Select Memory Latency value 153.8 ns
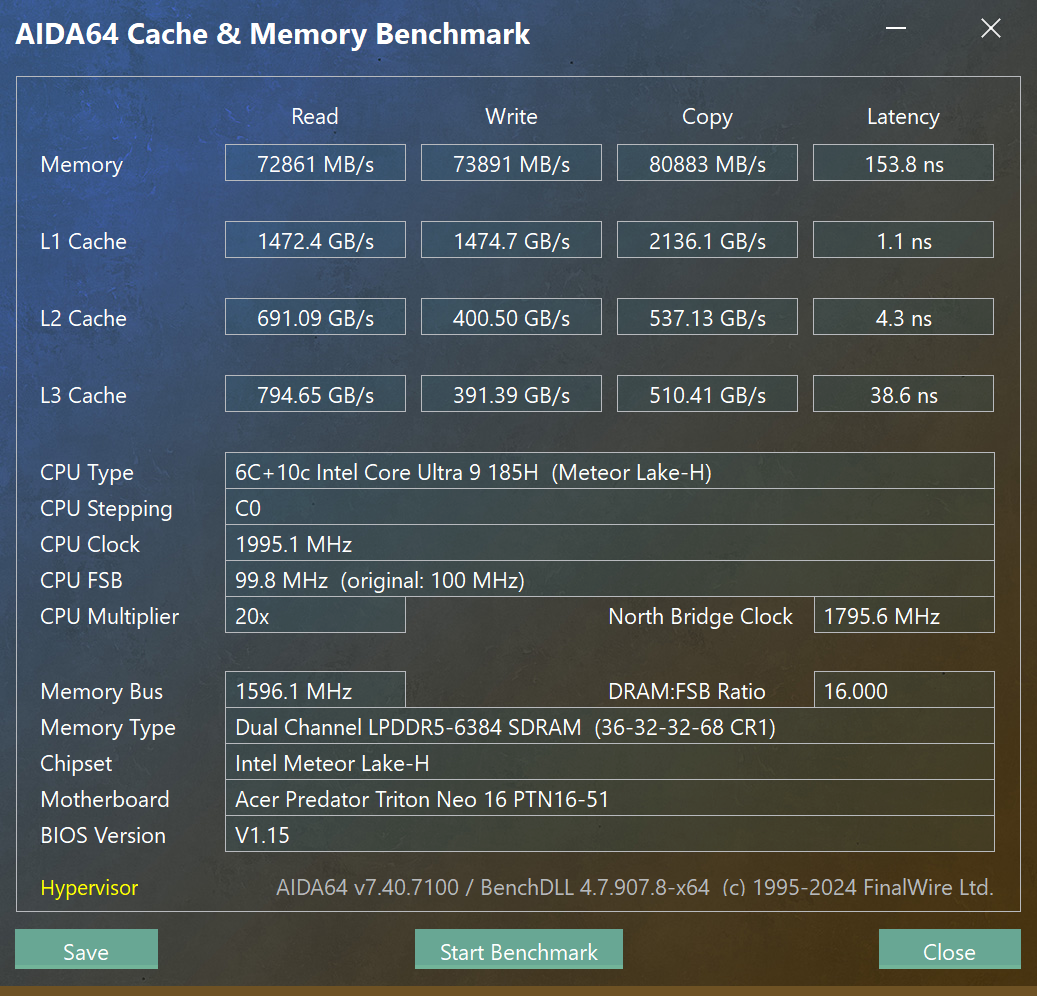Image resolution: width=1037 pixels, height=996 pixels. pos(903,163)
